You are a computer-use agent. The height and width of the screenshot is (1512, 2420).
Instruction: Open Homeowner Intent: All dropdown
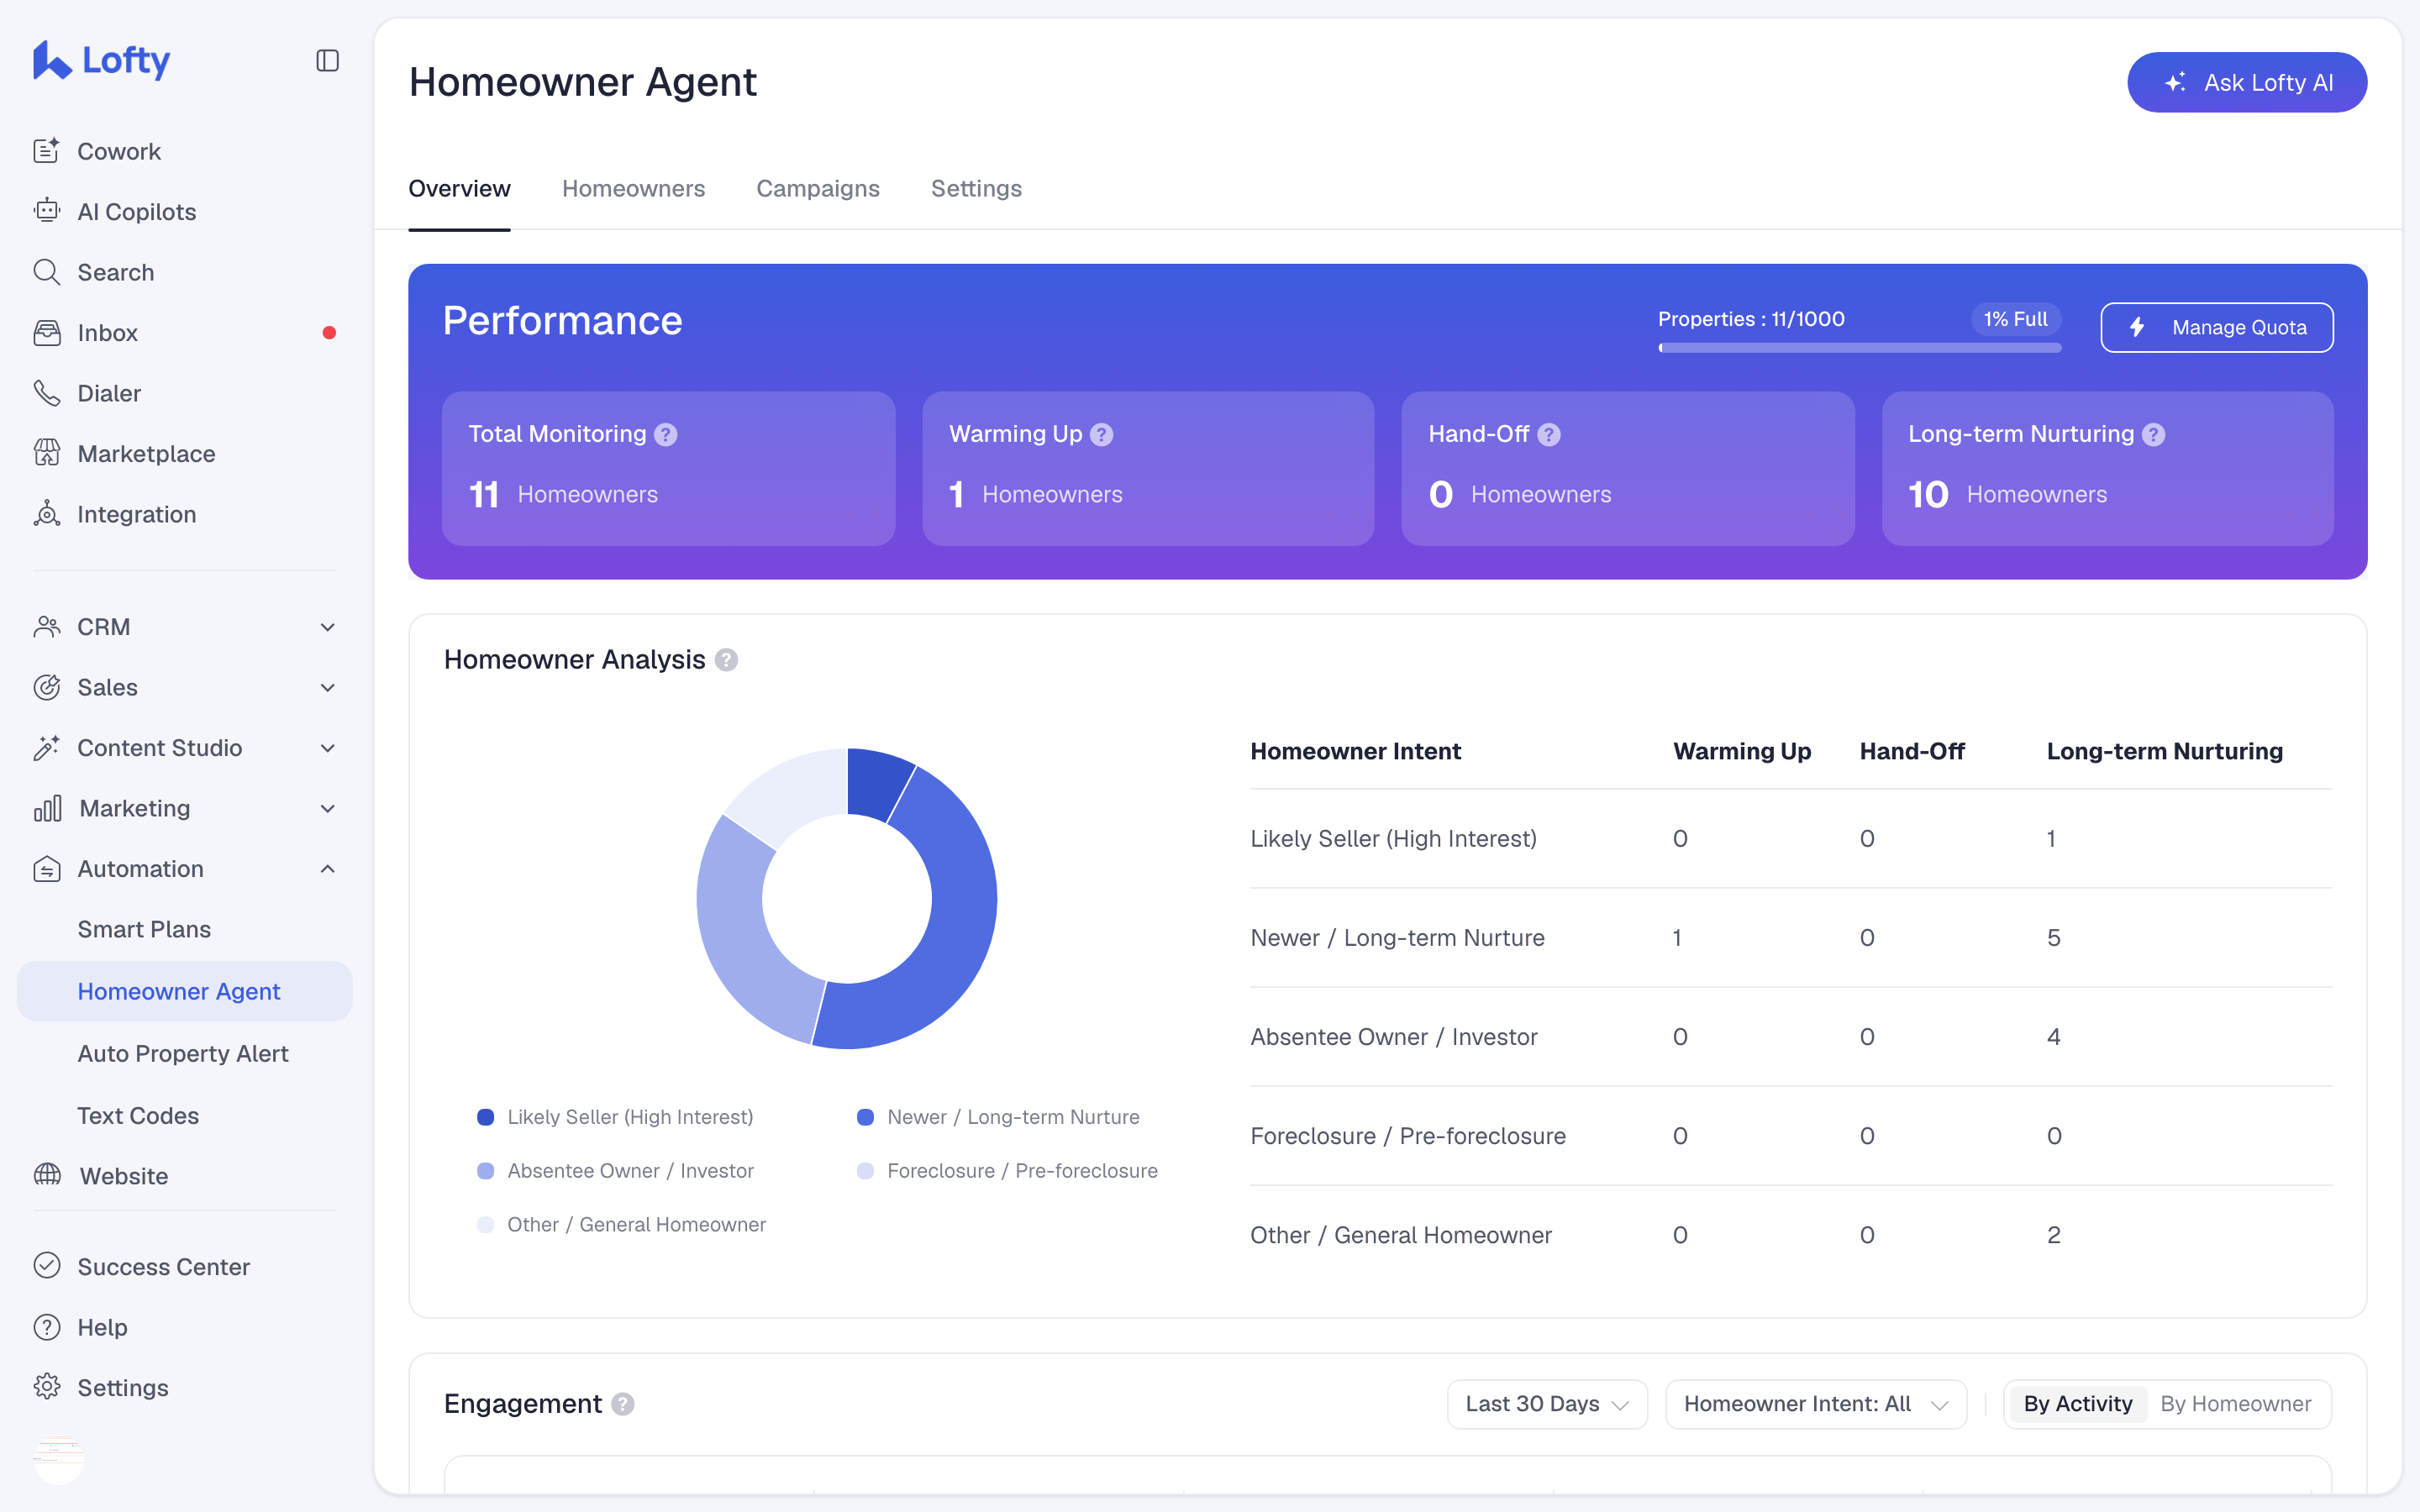click(x=1816, y=1404)
